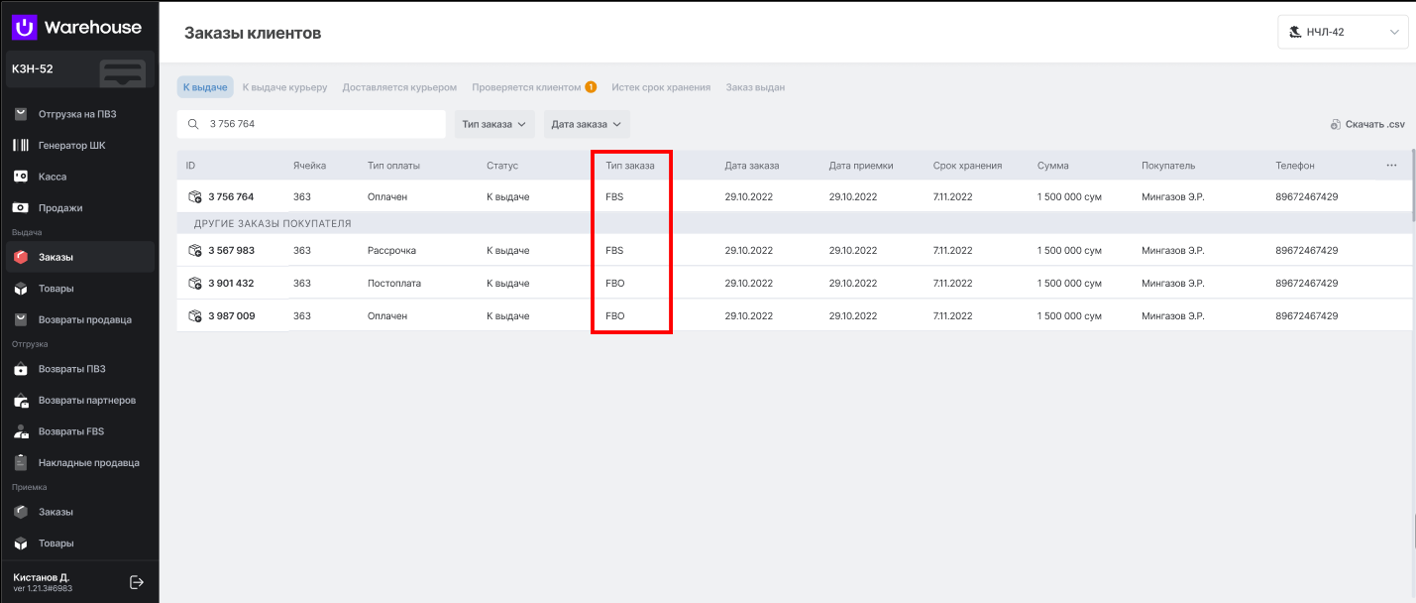Click the Касса cash register icon

coord(21,177)
